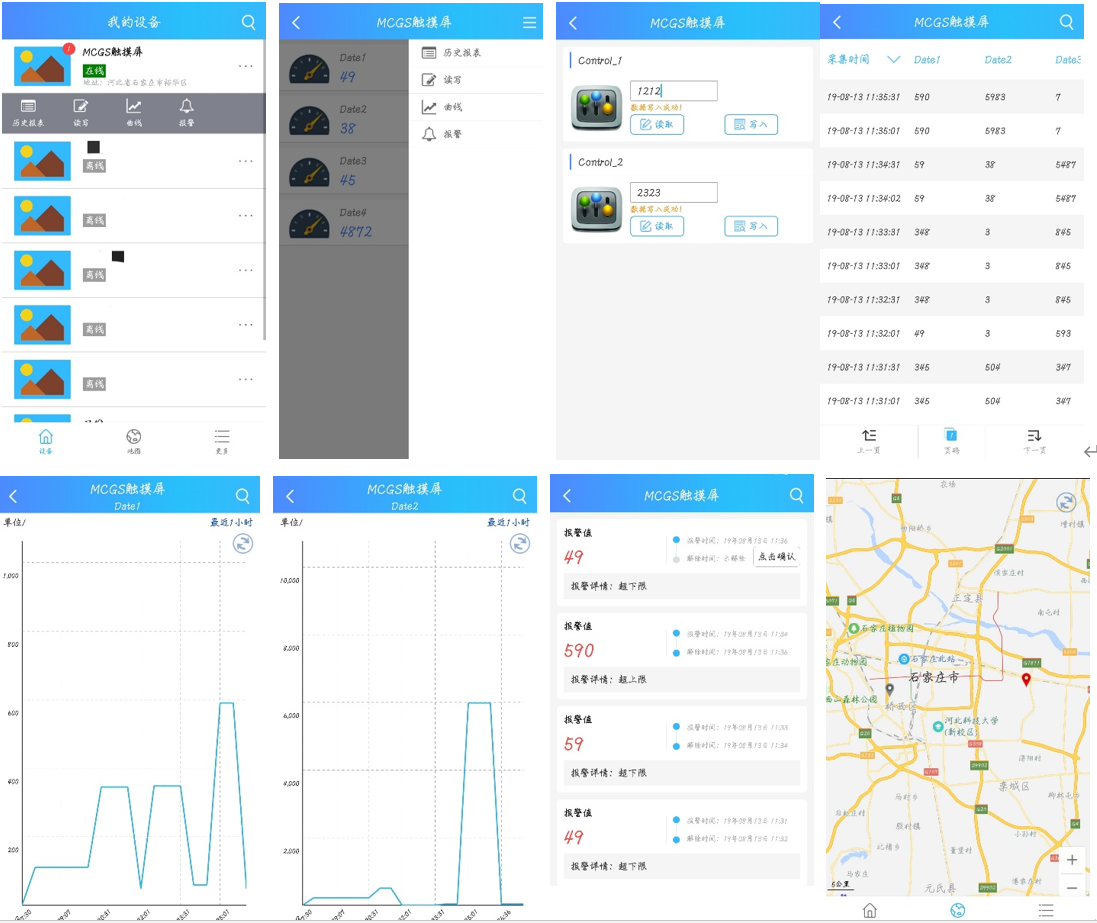
Task: Toggle the hamburger menu on gauge screen
Action: pos(530,22)
